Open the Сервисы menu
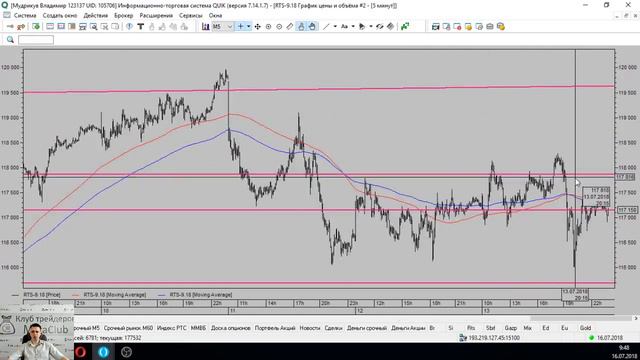 pos(191,16)
